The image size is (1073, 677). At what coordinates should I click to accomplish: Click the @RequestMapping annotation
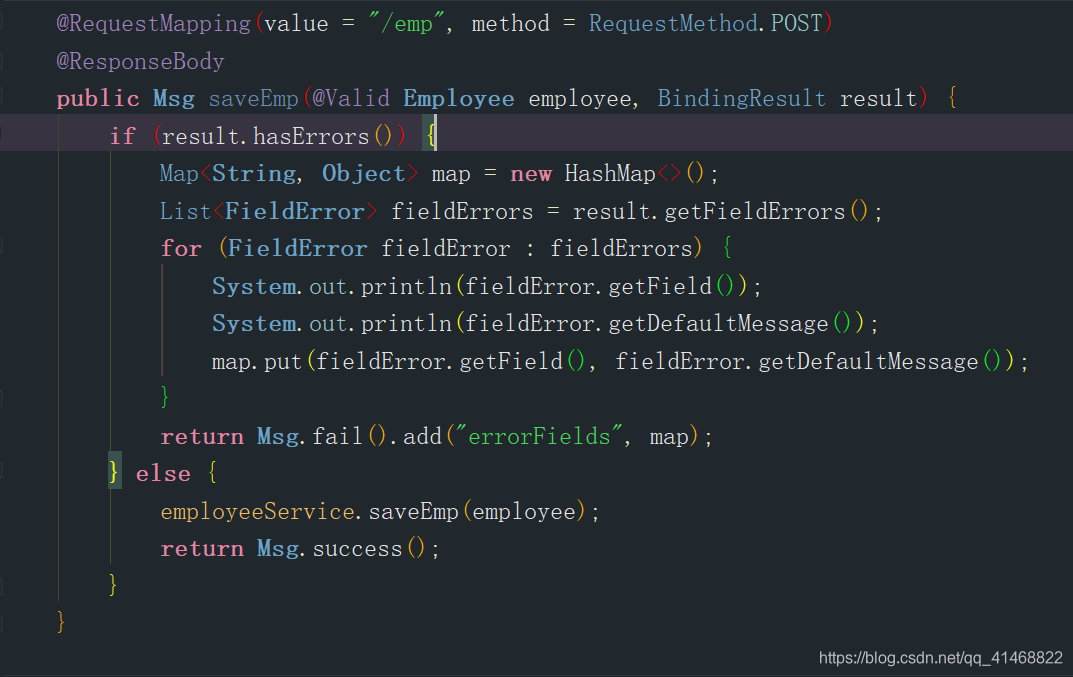coord(153,24)
